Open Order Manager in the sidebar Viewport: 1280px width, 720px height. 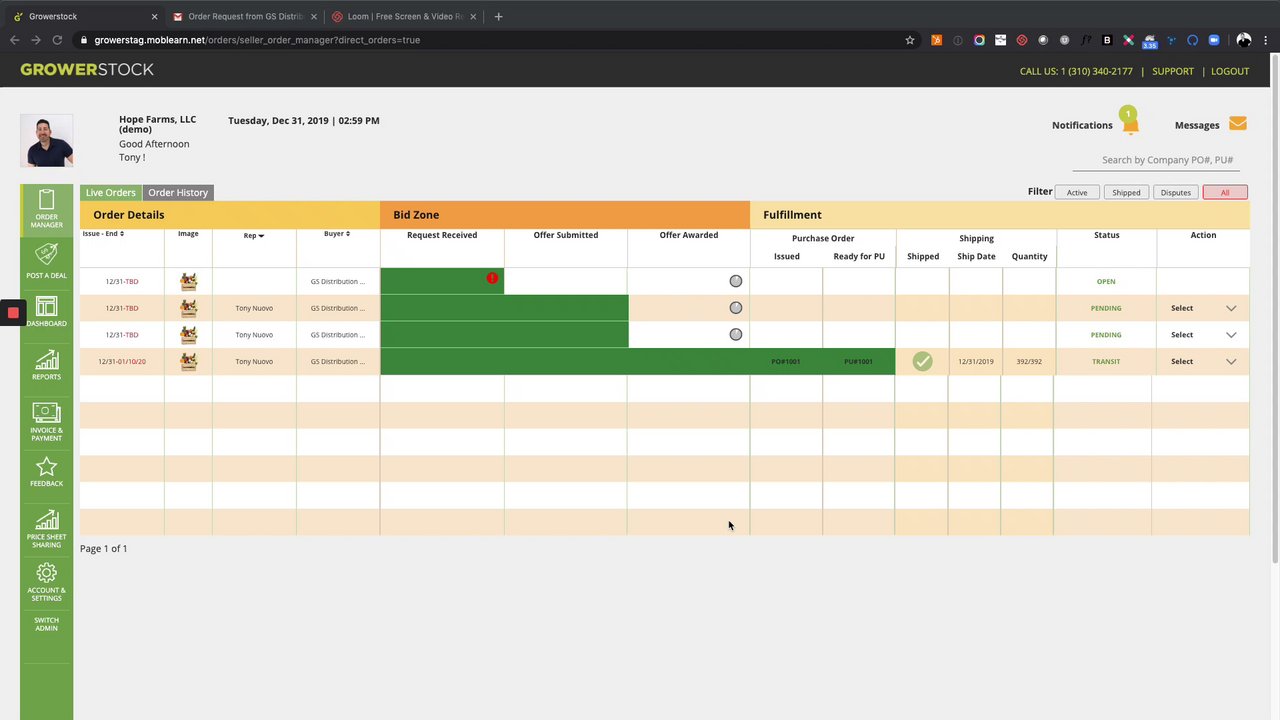46,209
